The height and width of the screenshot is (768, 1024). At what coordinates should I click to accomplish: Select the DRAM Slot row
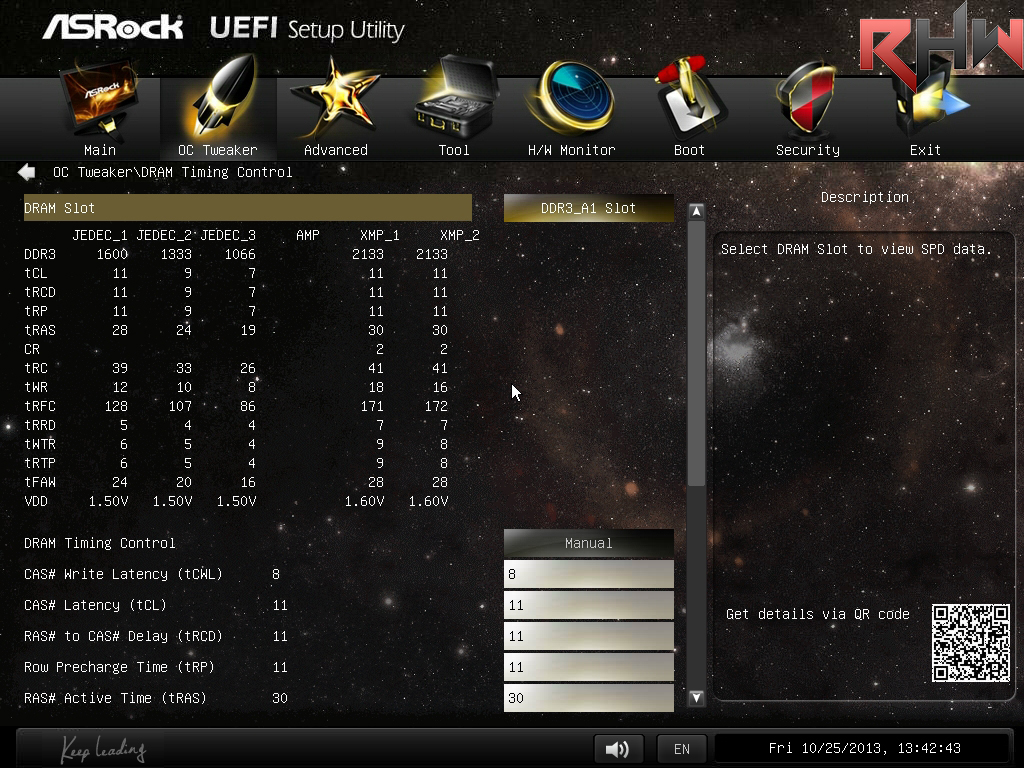(x=248, y=208)
